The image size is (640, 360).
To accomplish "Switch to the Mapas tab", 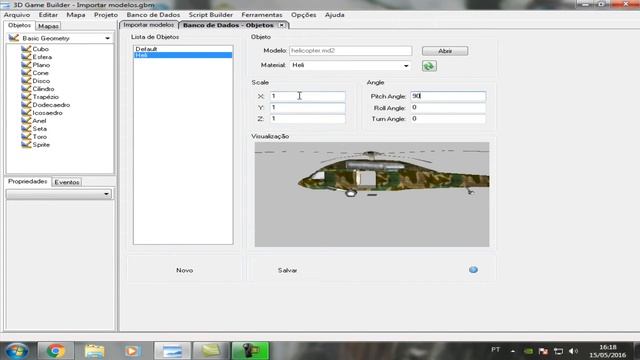I will [x=48, y=26].
